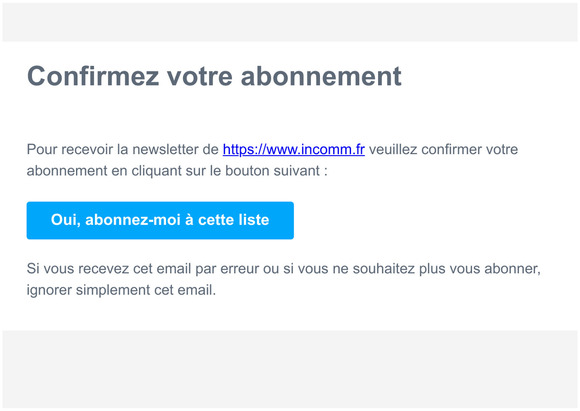Click the word "liste" on the blue button

pos(253,220)
